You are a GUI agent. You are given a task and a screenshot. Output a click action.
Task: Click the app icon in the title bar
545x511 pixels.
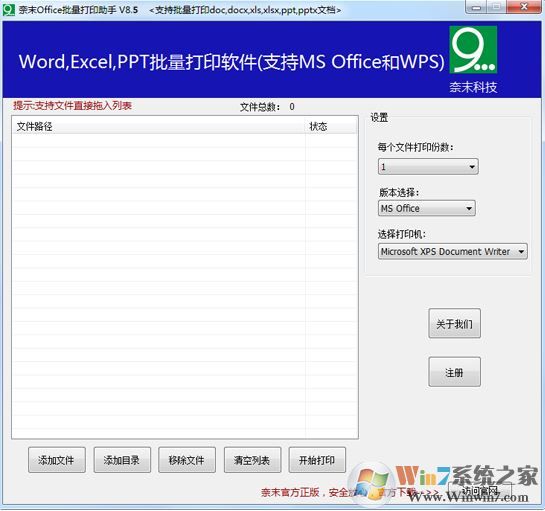[x=8, y=9]
